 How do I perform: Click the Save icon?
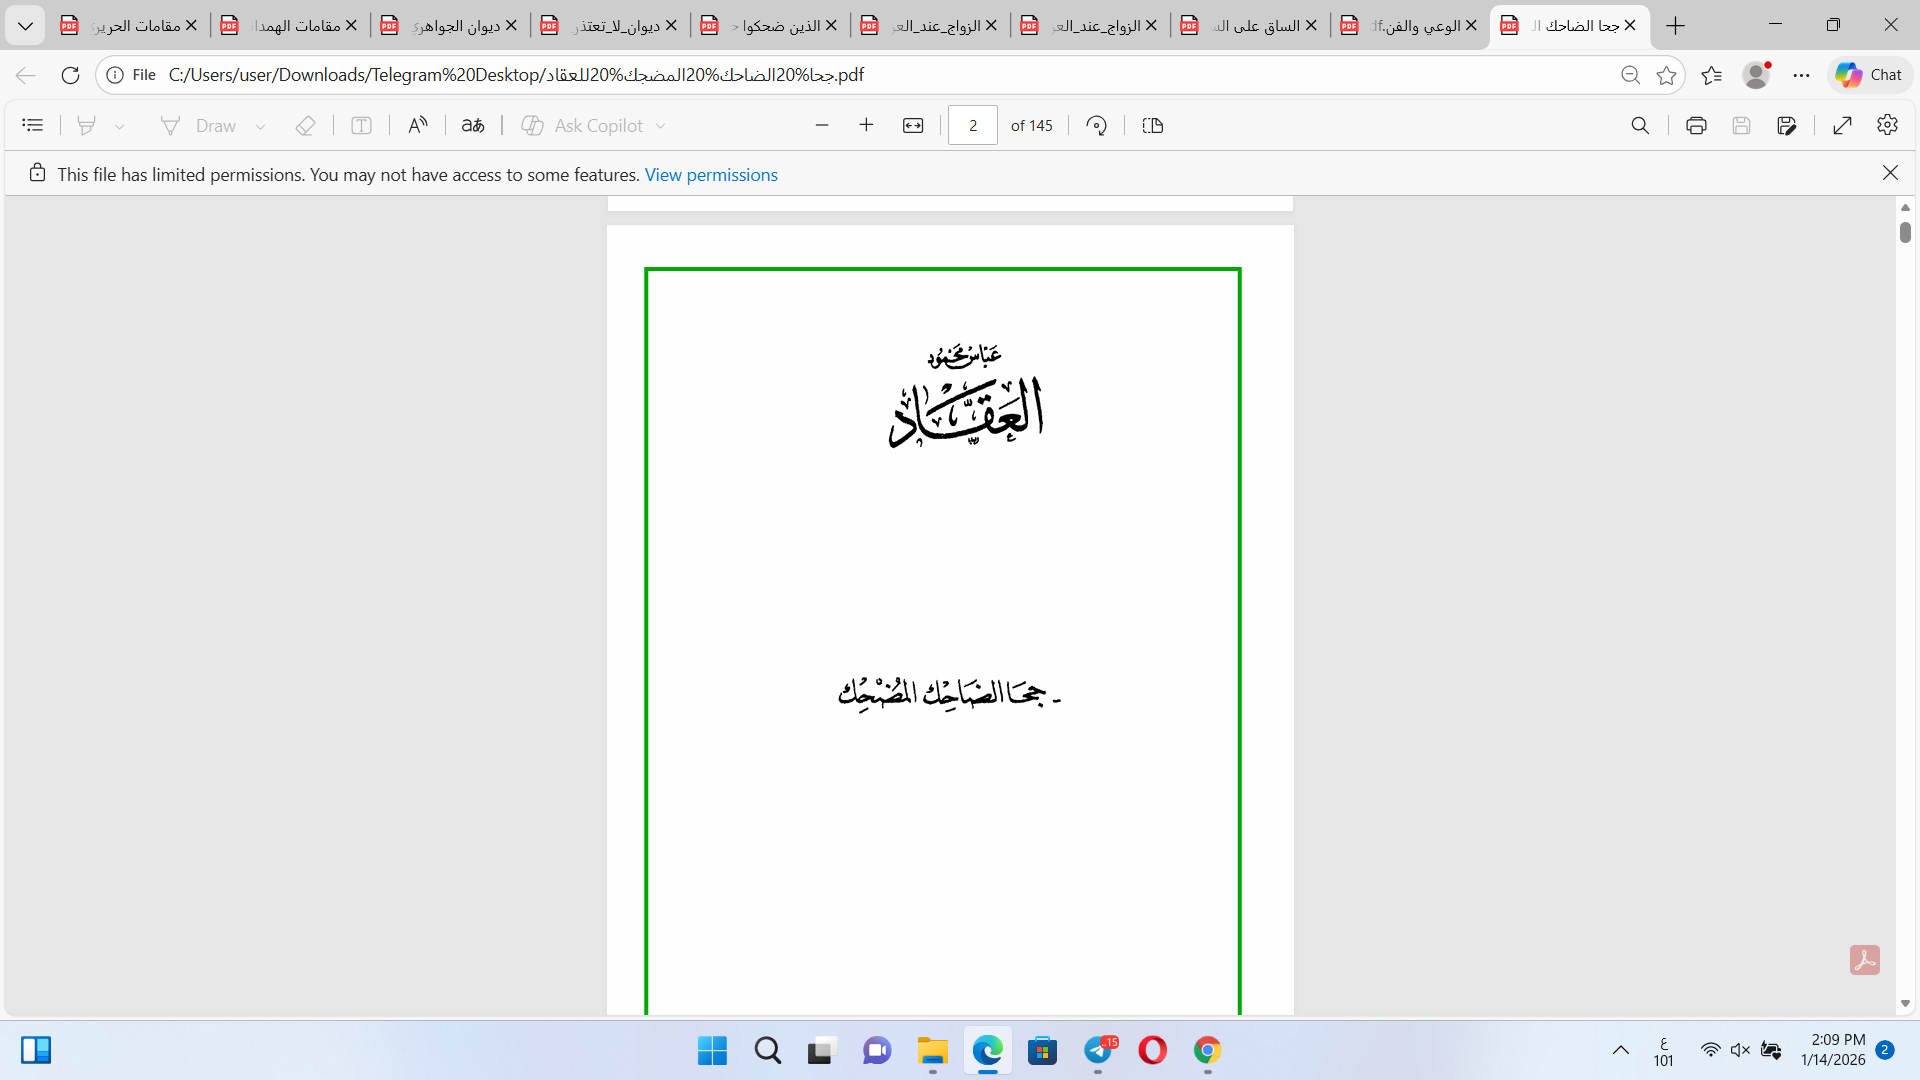coord(1742,125)
